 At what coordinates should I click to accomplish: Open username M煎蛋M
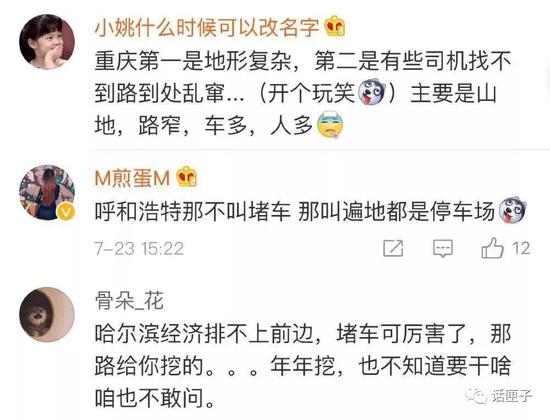click(133, 178)
